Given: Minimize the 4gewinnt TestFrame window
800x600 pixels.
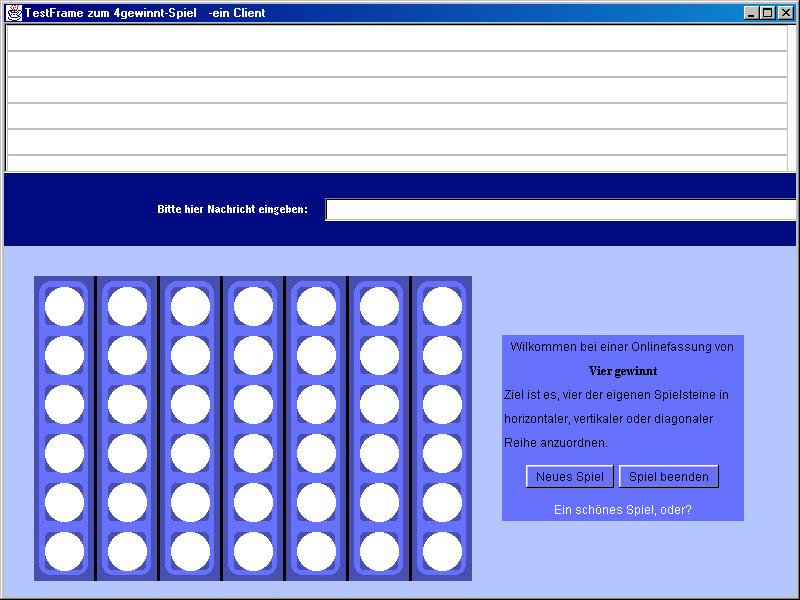Looking at the screenshot, I should pyautogui.click(x=752, y=13).
